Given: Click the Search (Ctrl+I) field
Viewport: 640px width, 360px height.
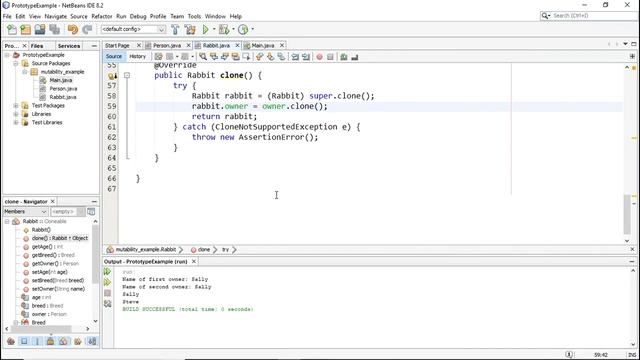Looking at the screenshot, I should (x=589, y=16).
